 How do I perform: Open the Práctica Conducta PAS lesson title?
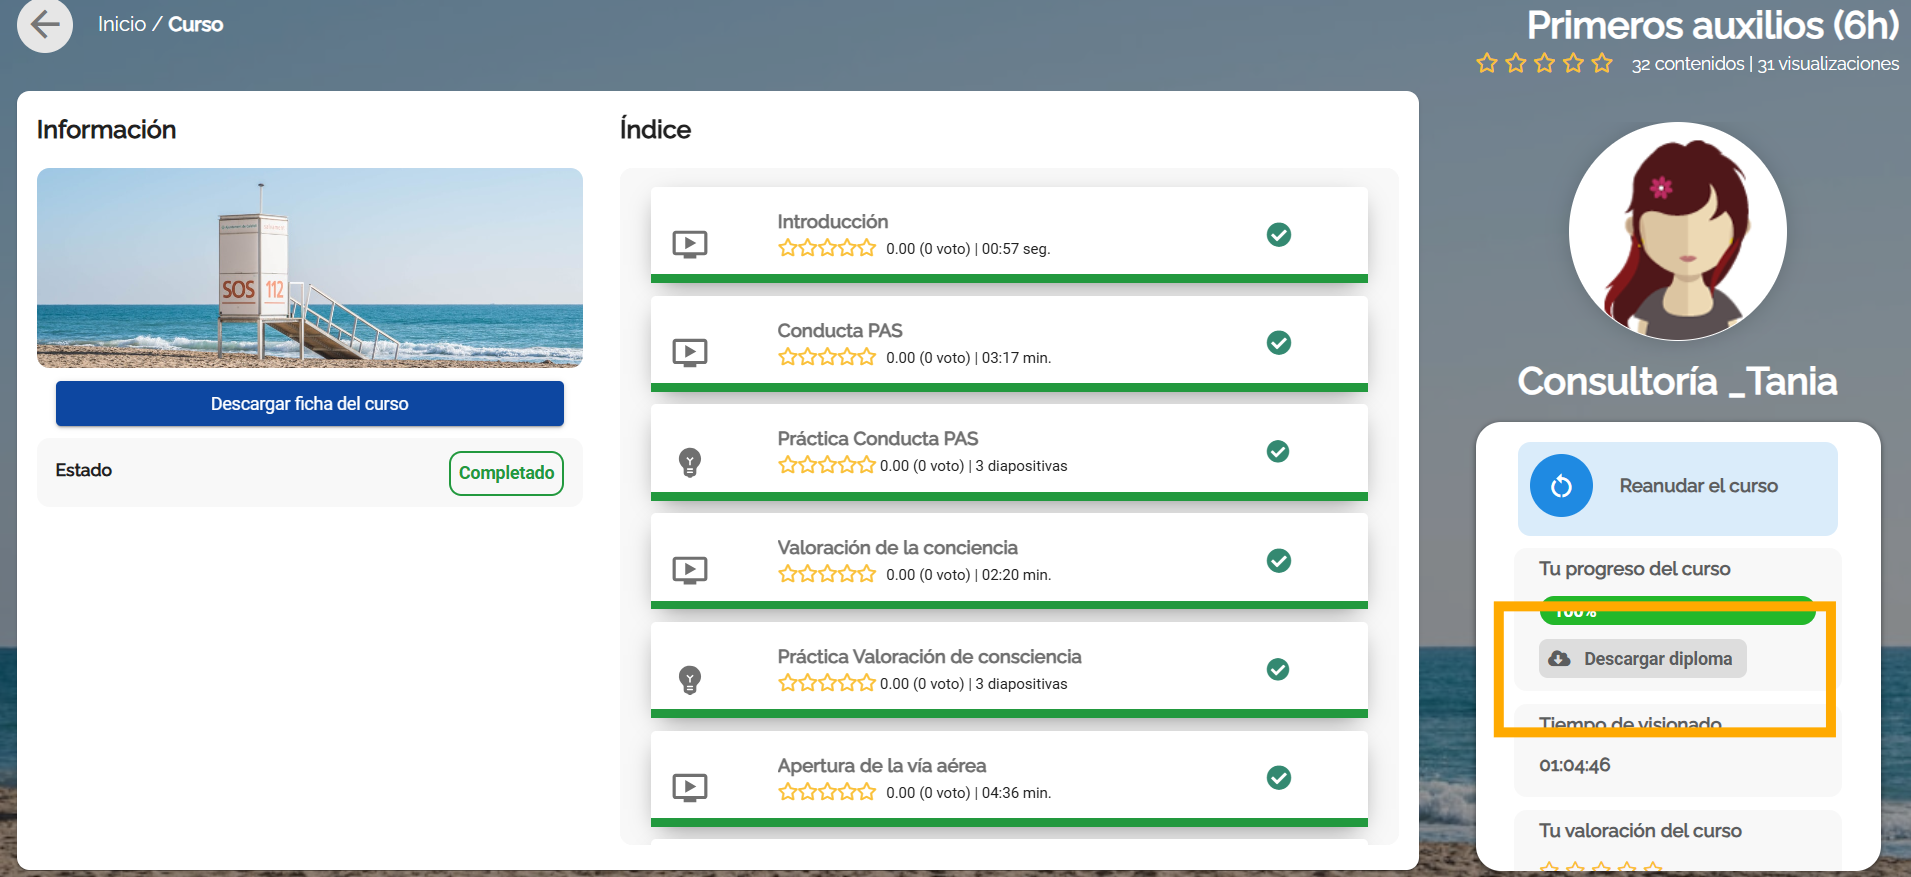coord(877,439)
